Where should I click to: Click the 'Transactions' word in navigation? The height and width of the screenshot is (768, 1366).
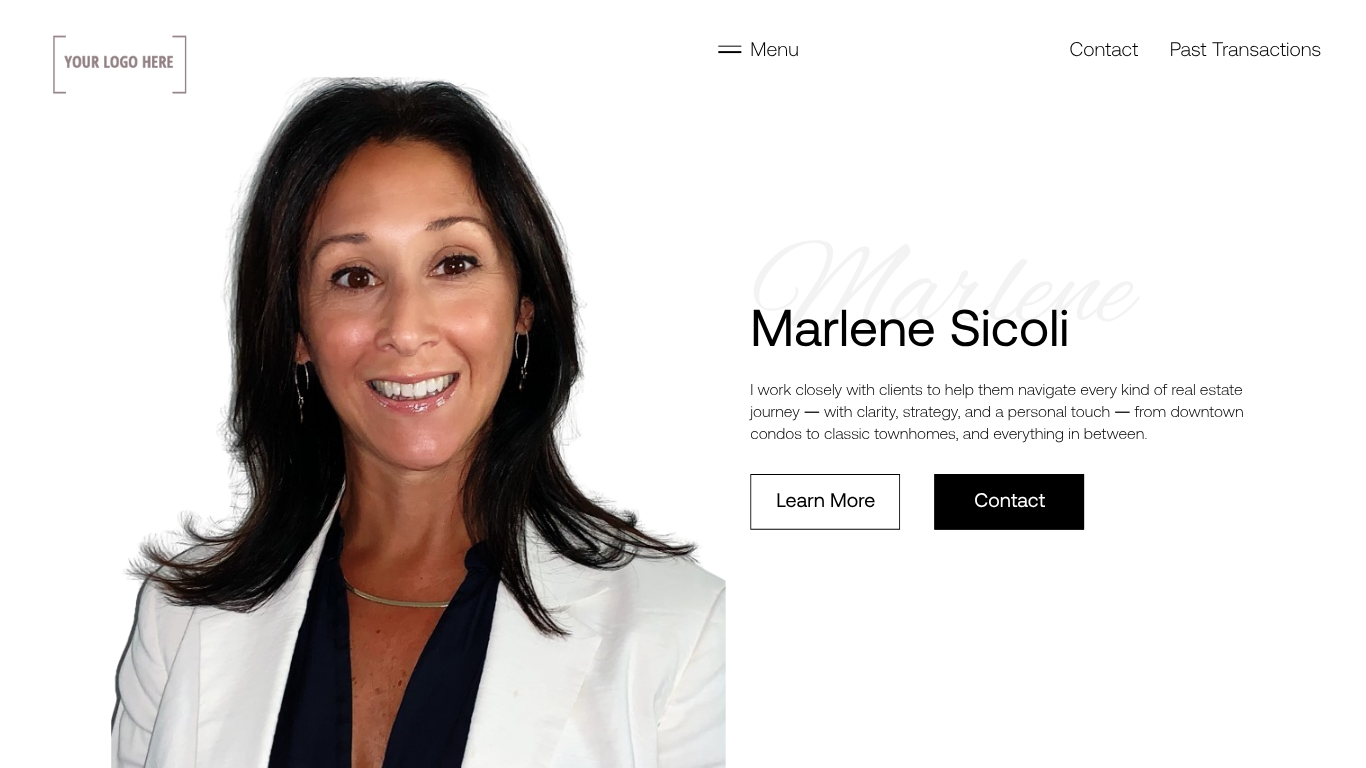coord(1266,50)
